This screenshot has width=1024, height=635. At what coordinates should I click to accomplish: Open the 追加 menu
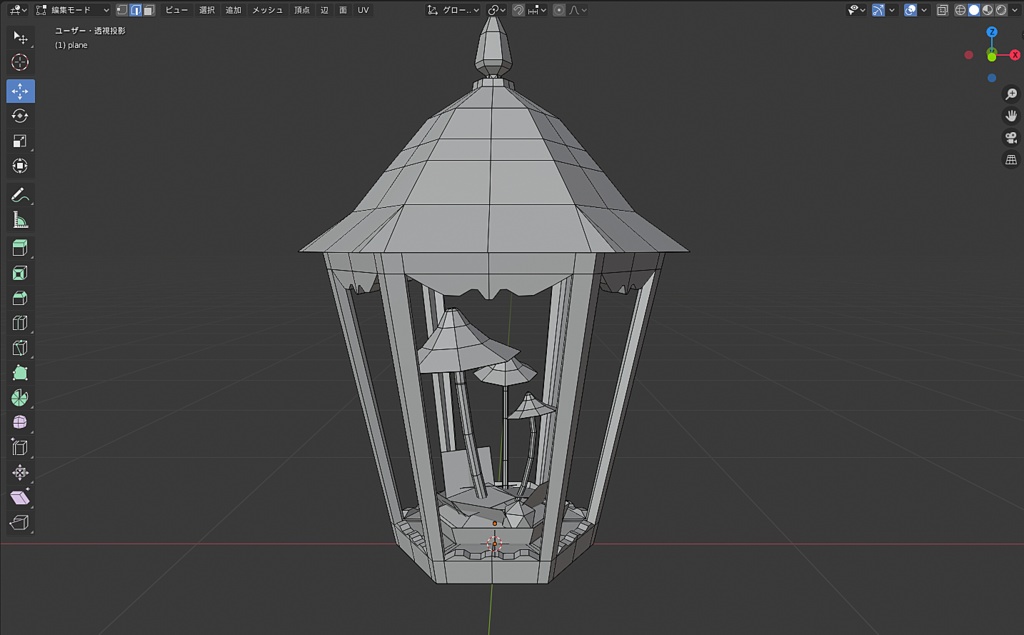(233, 10)
